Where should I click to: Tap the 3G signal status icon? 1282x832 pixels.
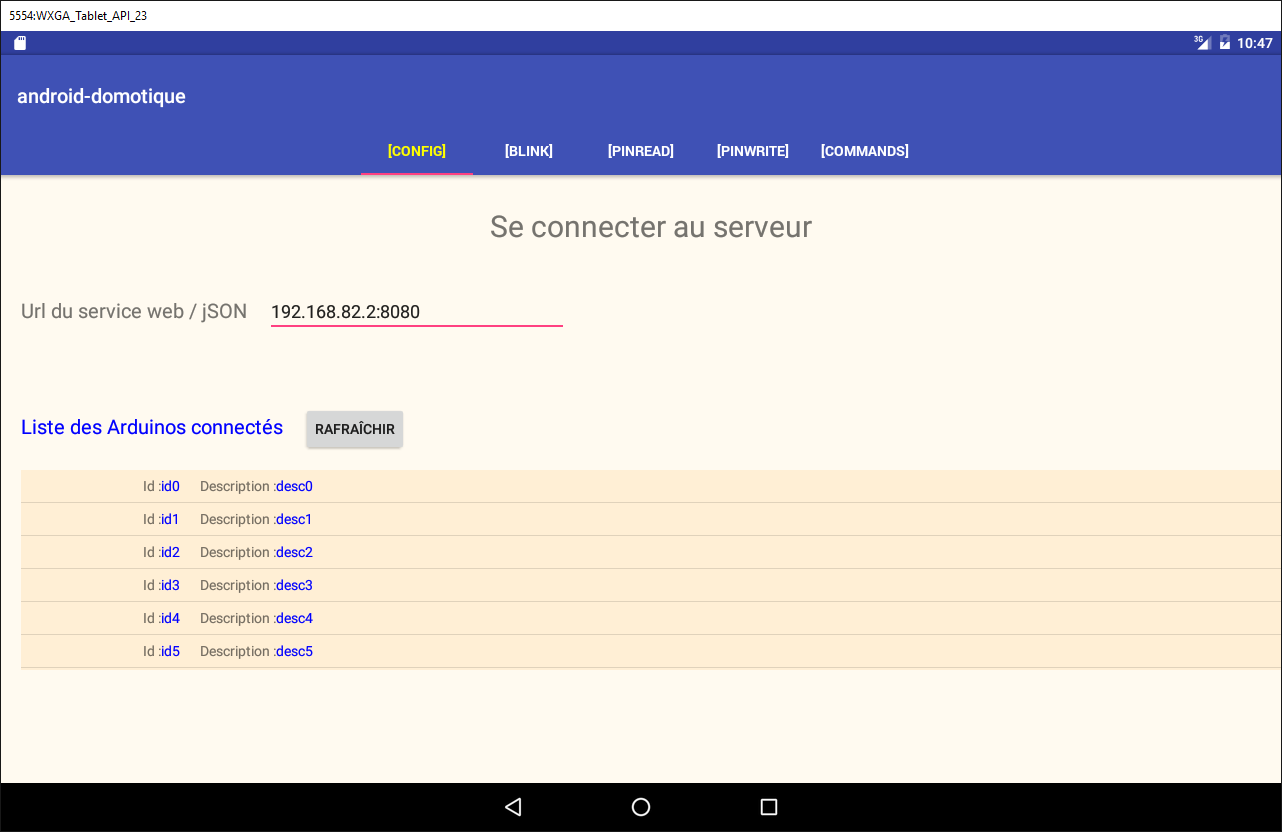click(x=1202, y=43)
